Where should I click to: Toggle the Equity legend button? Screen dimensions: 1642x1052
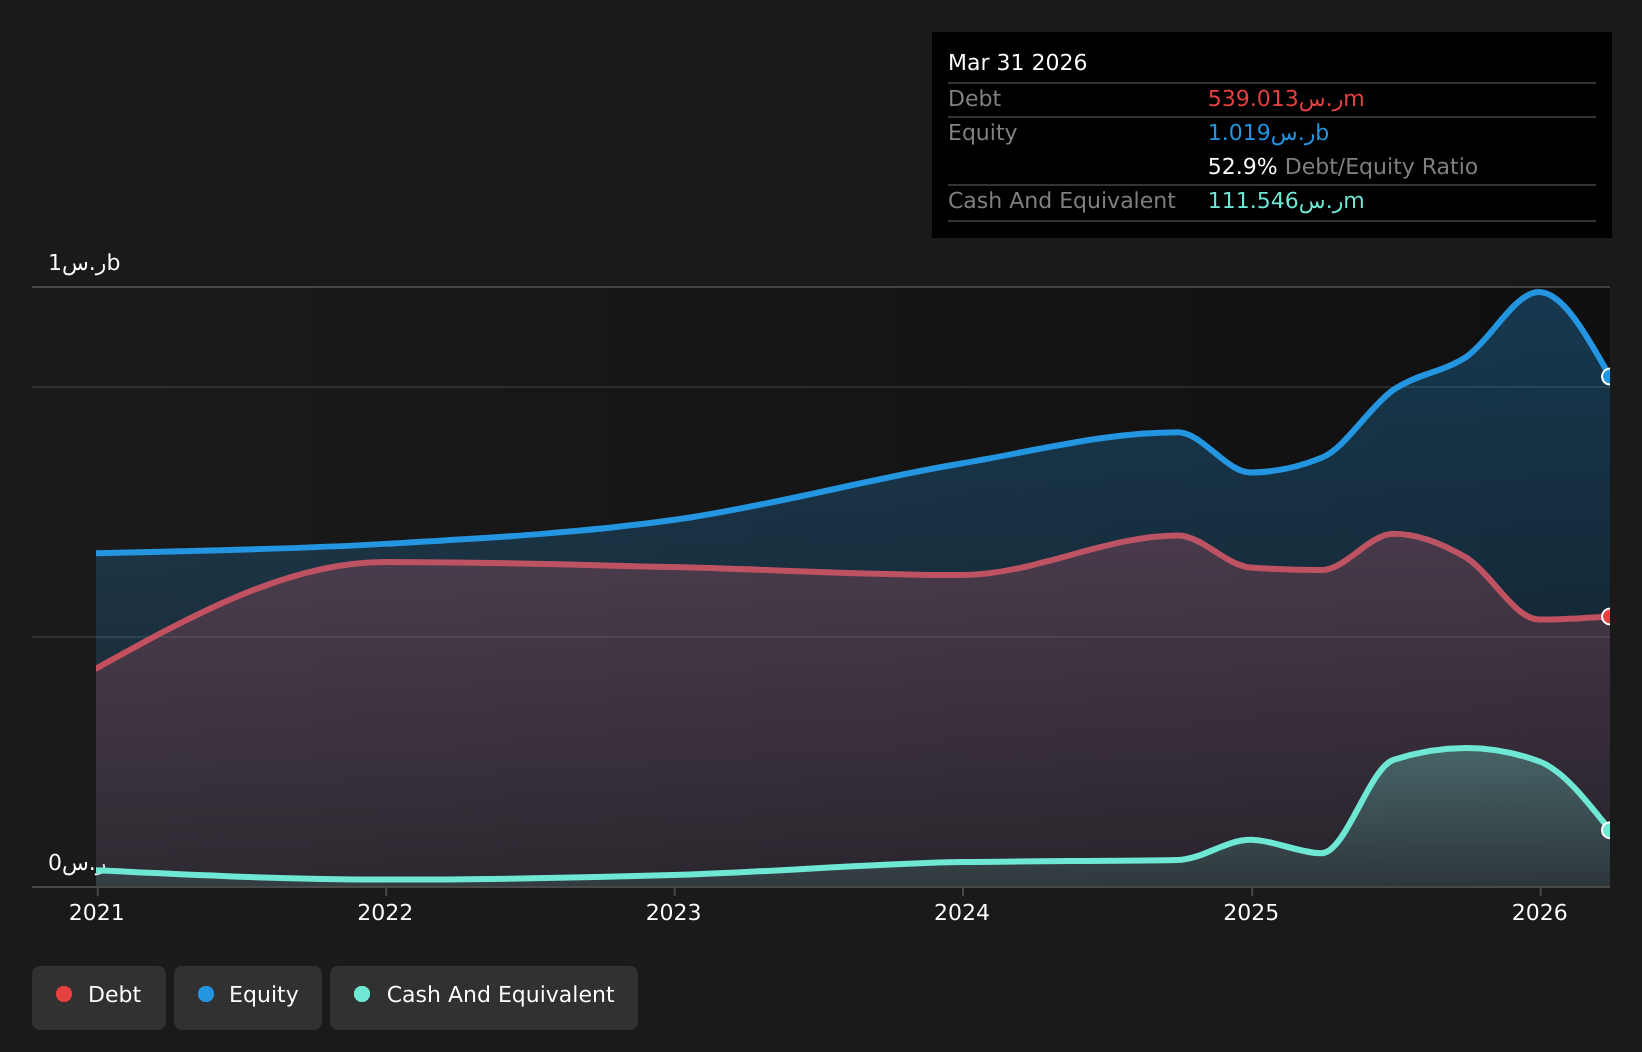[x=248, y=997]
